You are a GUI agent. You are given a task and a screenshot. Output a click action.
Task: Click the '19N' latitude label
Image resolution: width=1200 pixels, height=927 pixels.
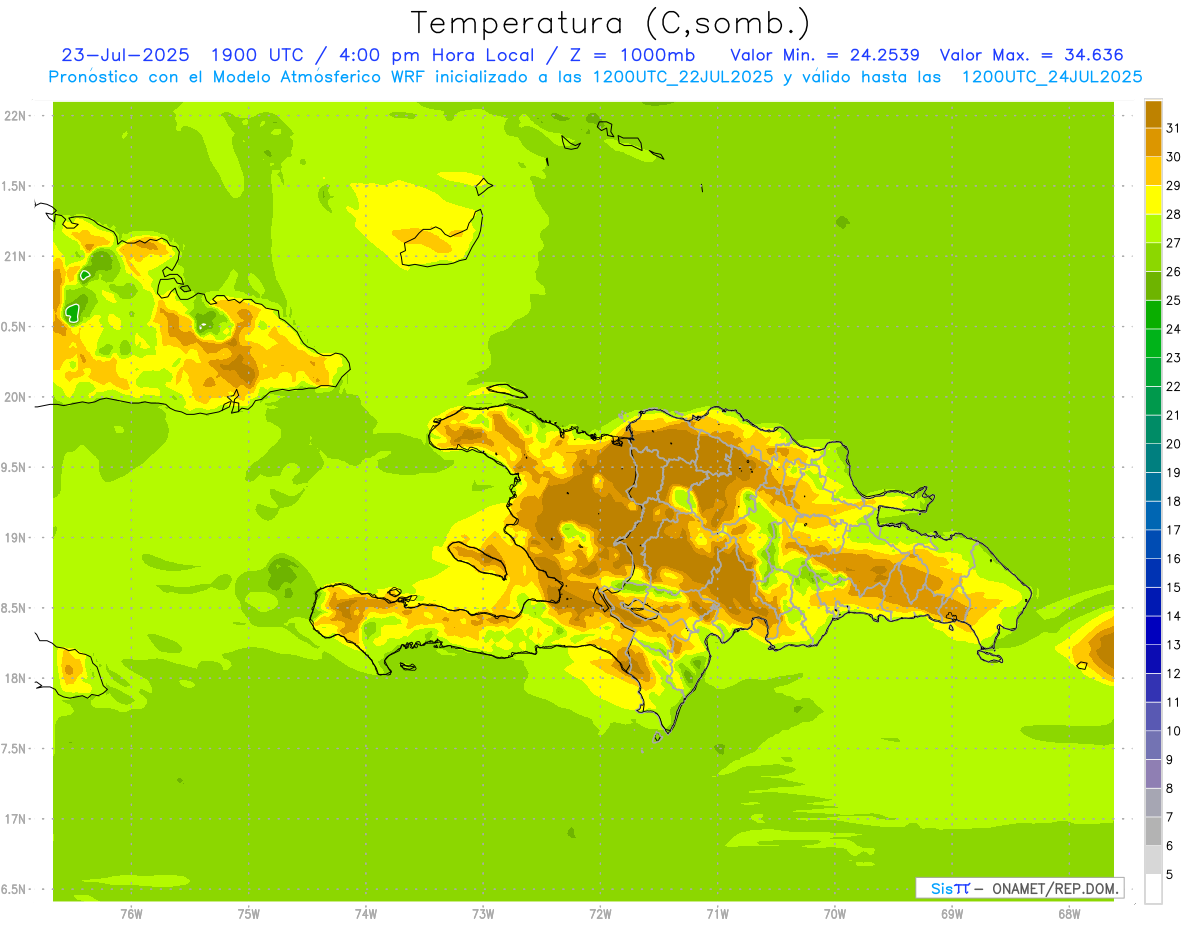pyautogui.click(x=17, y=537)
